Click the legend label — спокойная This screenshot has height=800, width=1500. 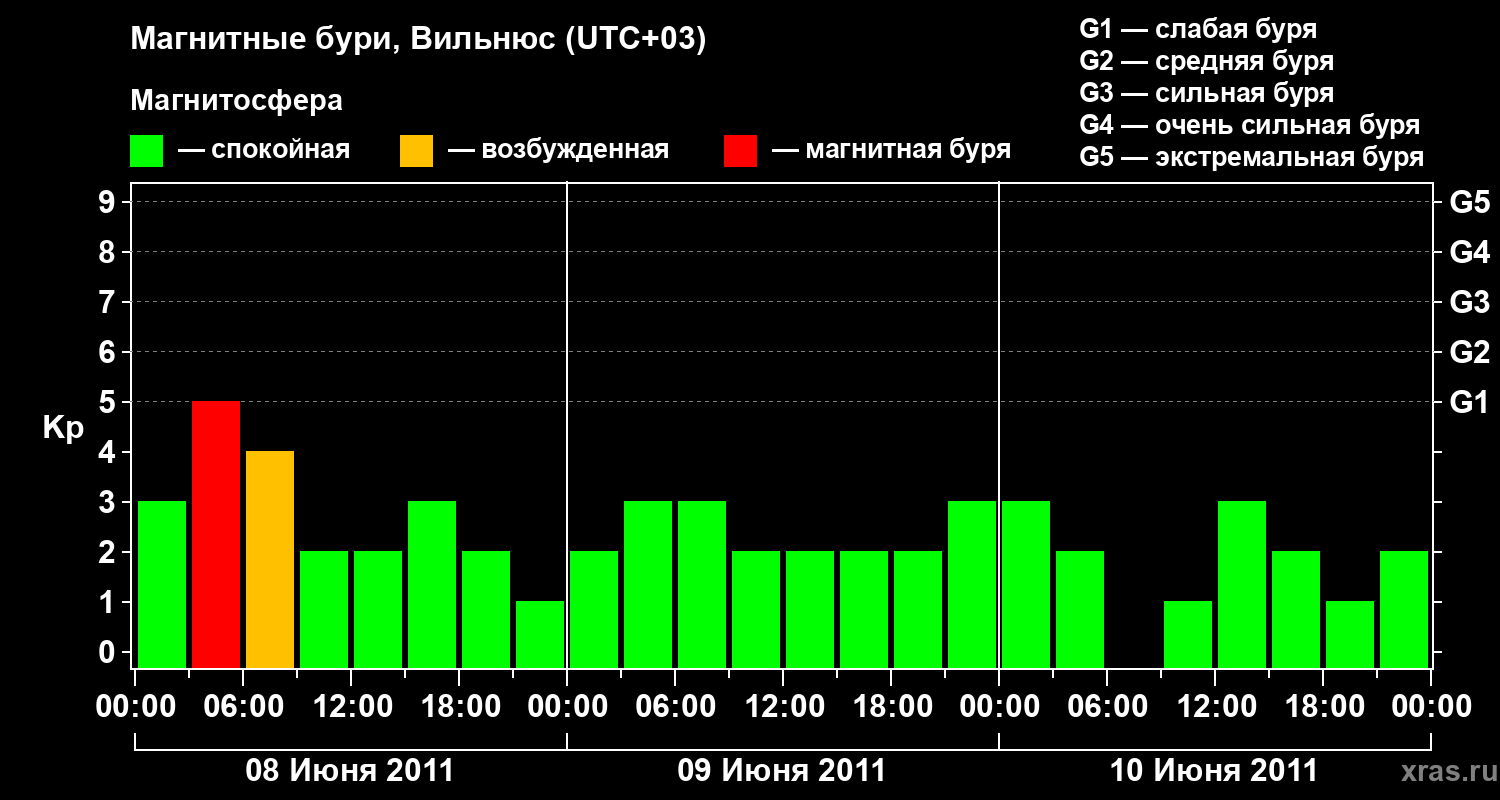pyautogui.click(x=264, y=150)
